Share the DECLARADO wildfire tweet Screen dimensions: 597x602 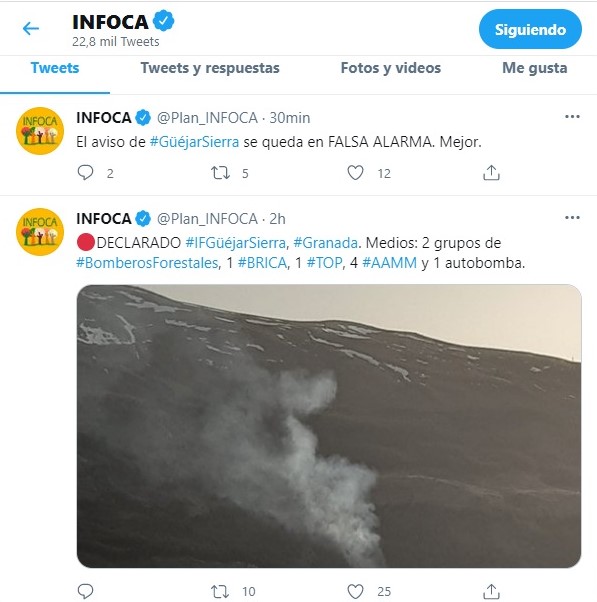pyautogui.click(x=491, y=591)
